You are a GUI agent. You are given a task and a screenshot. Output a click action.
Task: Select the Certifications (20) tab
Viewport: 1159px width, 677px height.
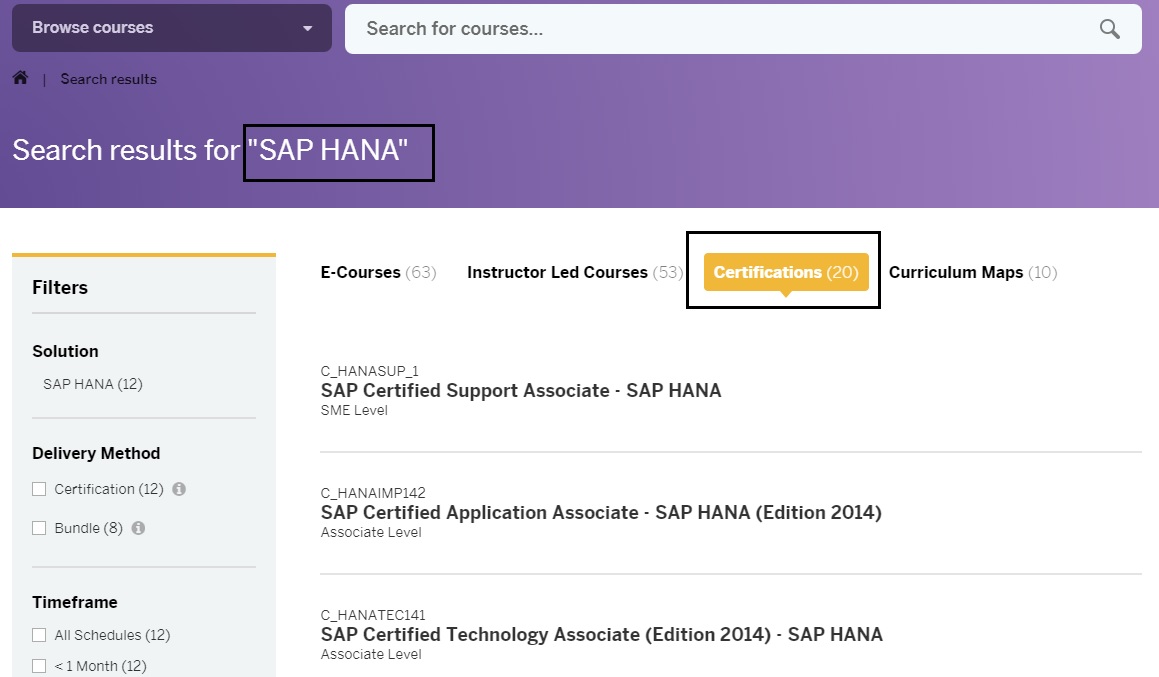[x=785, y=272]
